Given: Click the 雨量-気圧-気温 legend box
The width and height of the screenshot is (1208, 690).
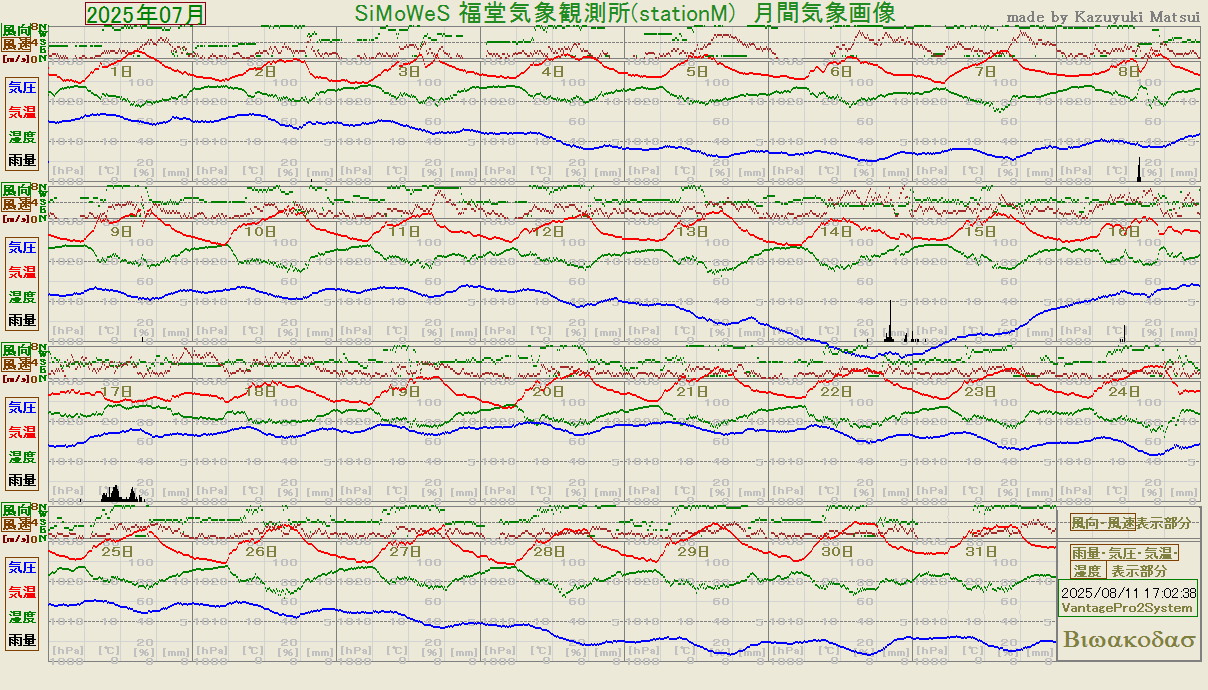Looking at the screenshot, I should (x=1125, y=553).
